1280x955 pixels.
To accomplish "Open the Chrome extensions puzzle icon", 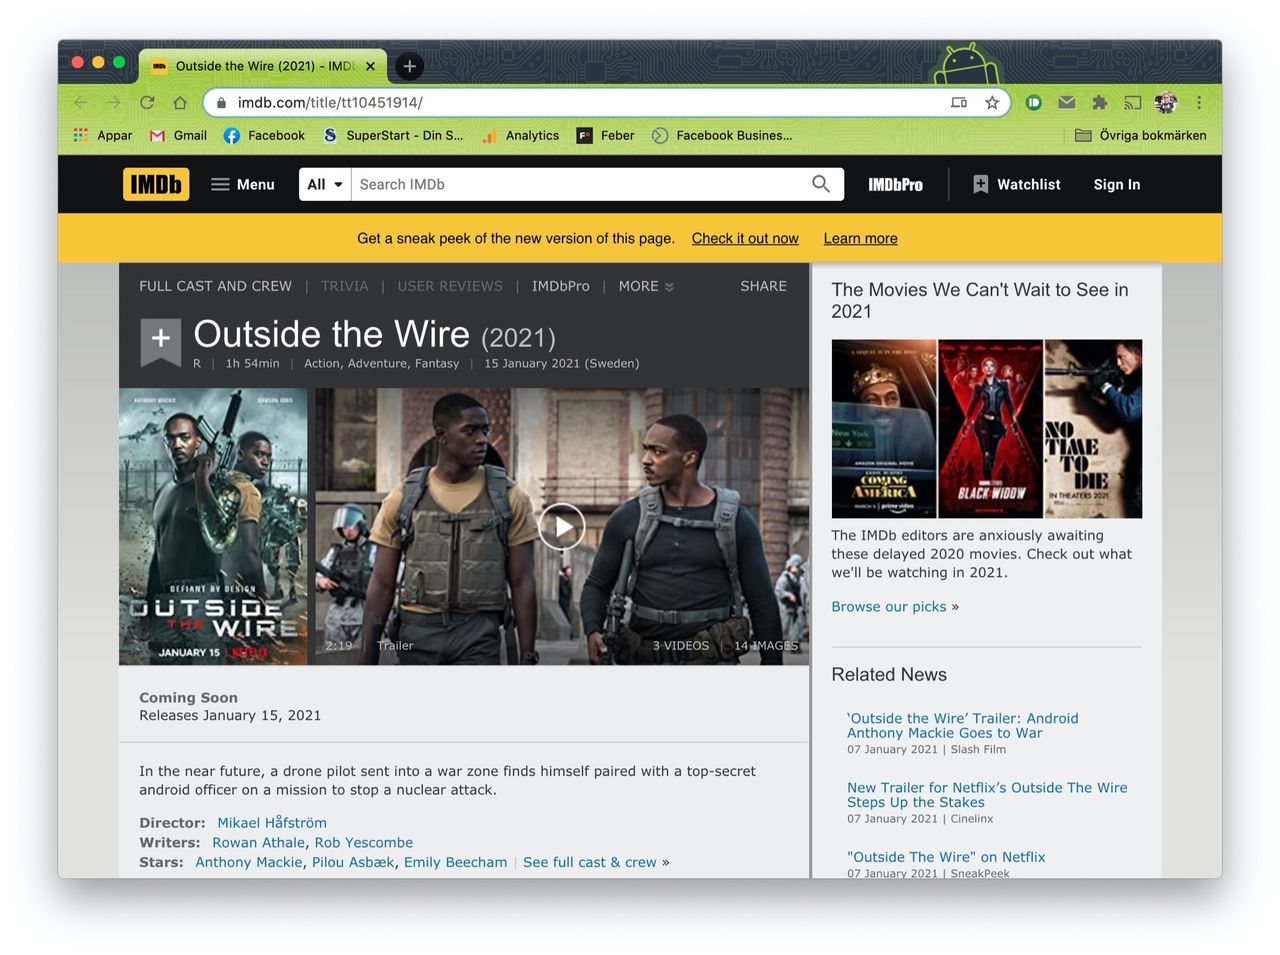I will [x=1100, y=102].
